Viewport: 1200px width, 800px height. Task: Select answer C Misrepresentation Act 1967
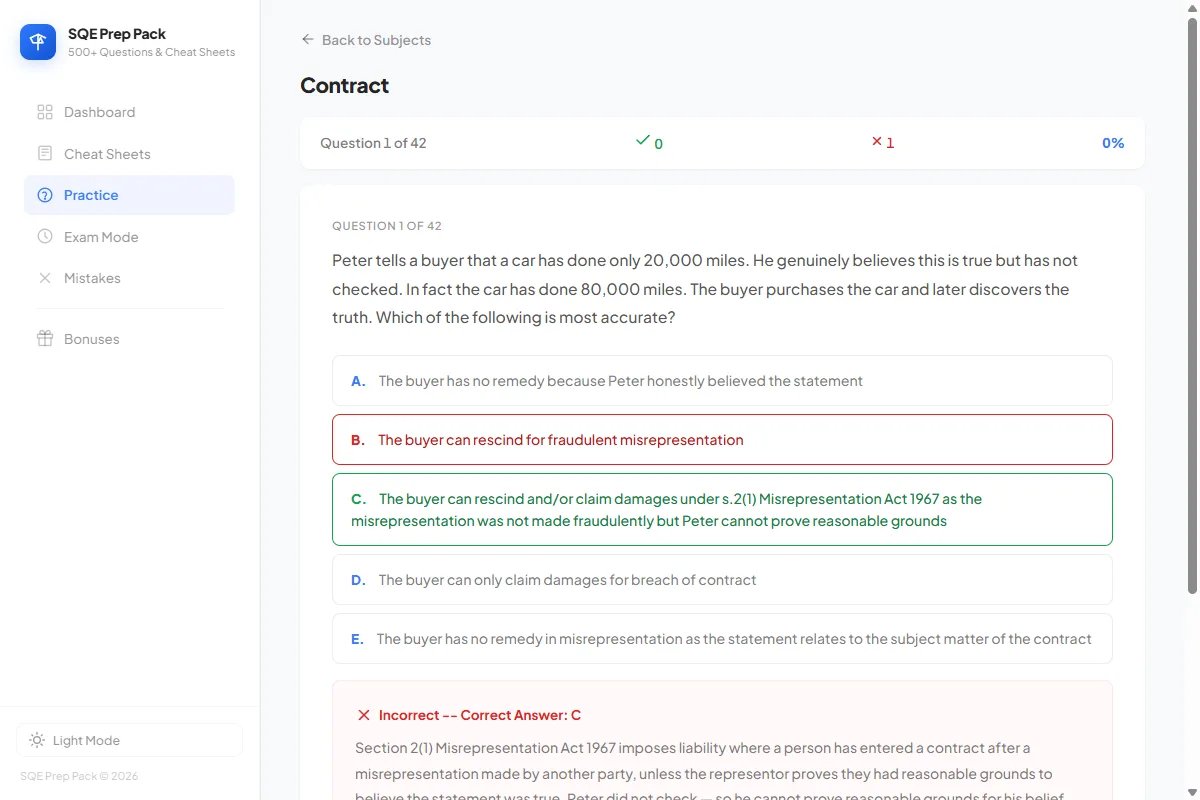pyautogui.click(x=722, y=510)
